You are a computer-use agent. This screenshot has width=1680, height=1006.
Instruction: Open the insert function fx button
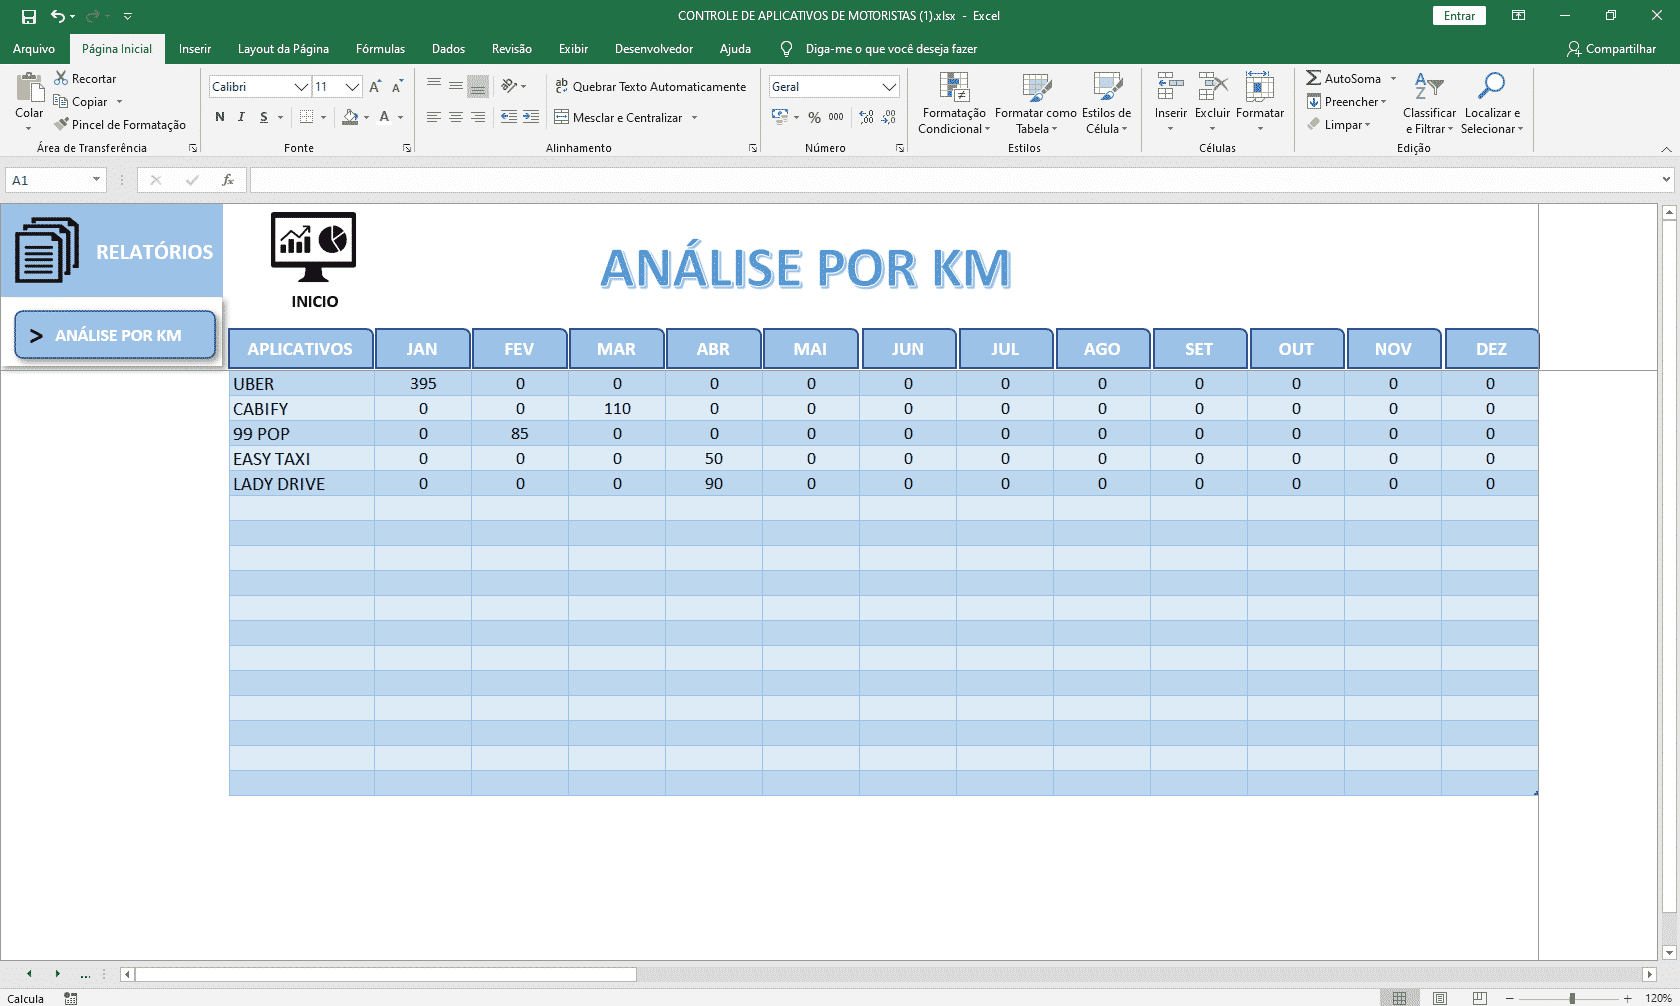click(228, 180)
